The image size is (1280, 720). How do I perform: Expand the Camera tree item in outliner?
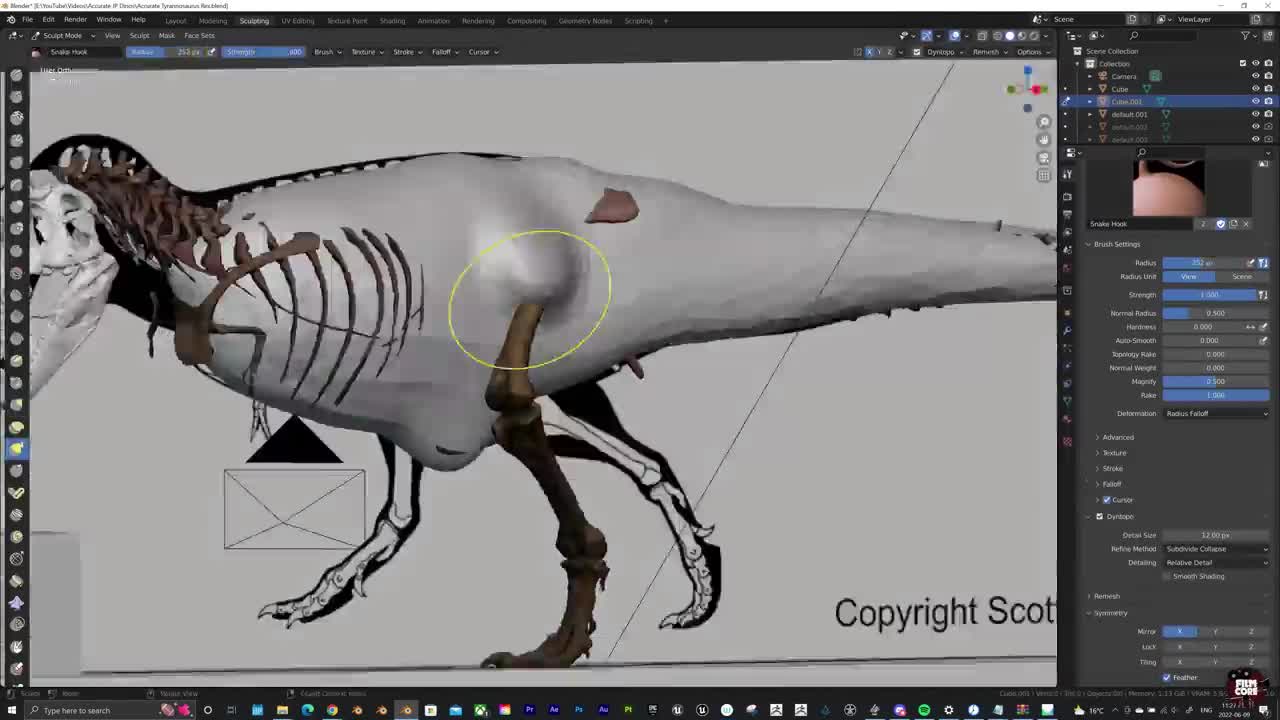pyautogui.click(x=1090, y=76)
